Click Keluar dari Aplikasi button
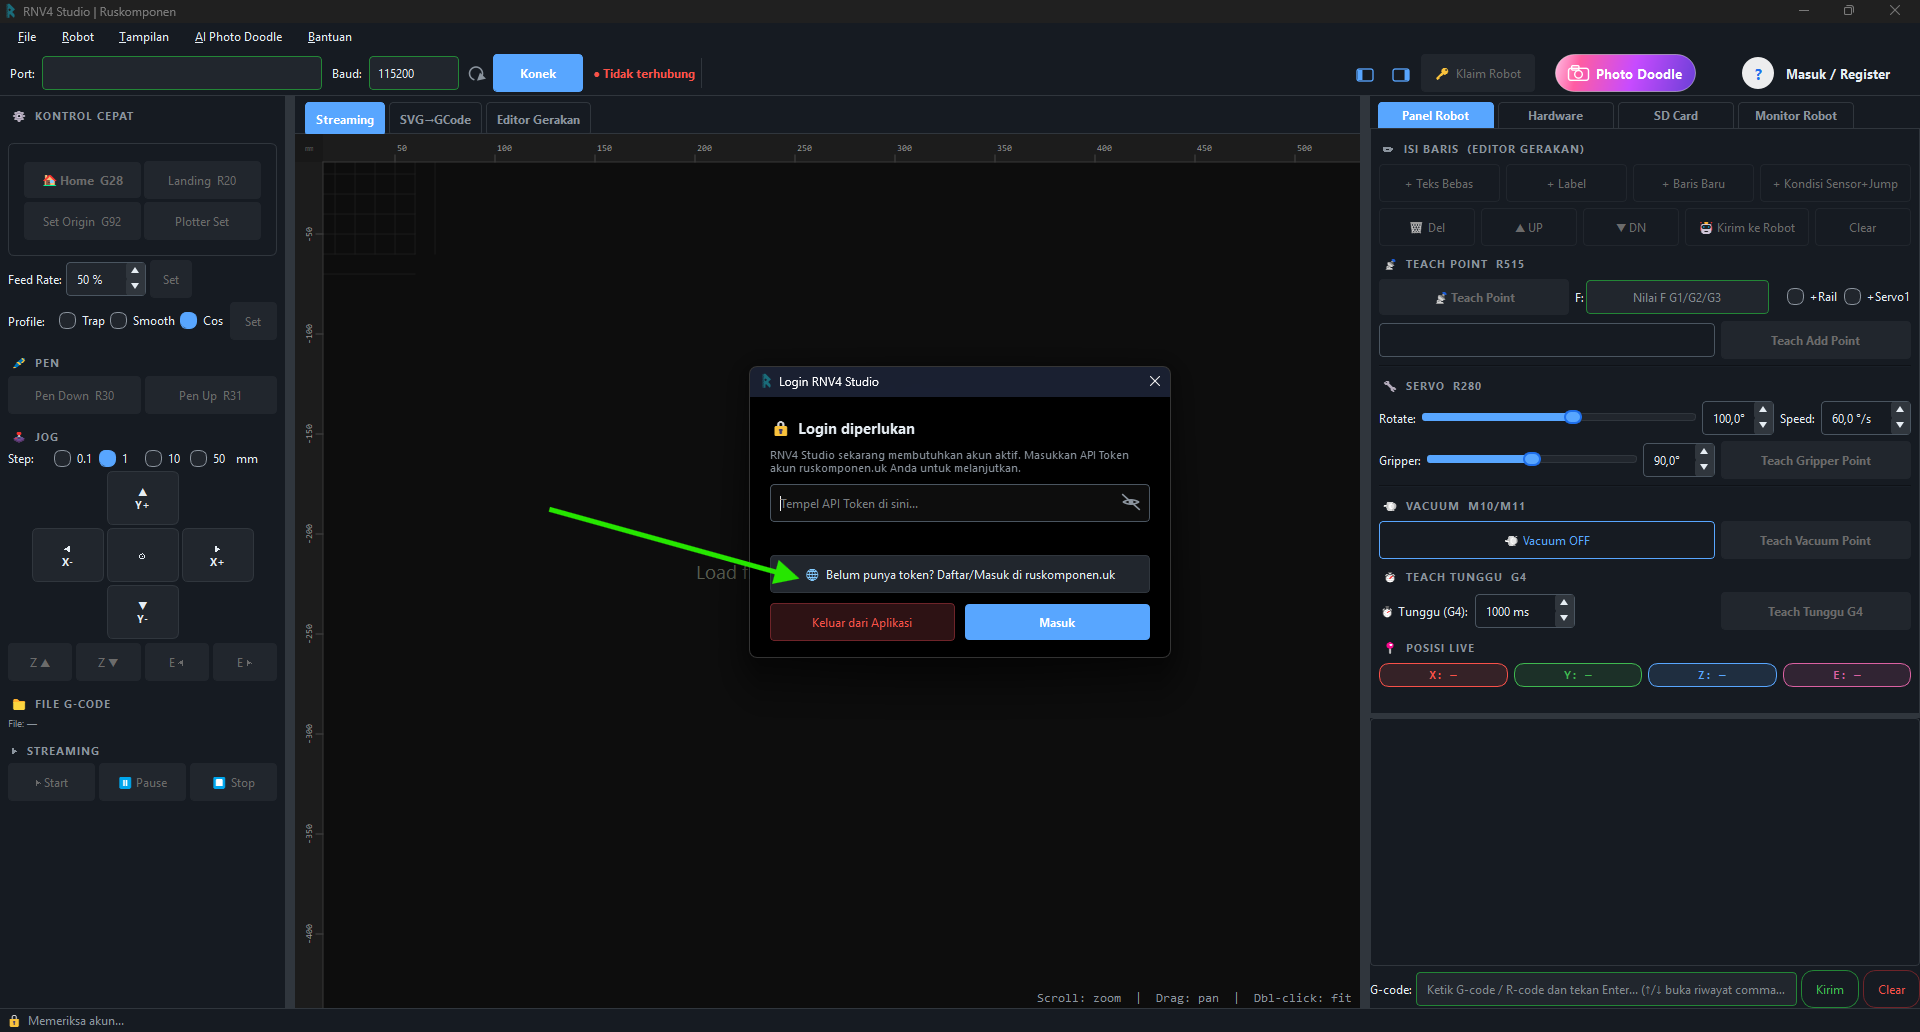The image size is (1920, 1032). [x=862, y=622]
